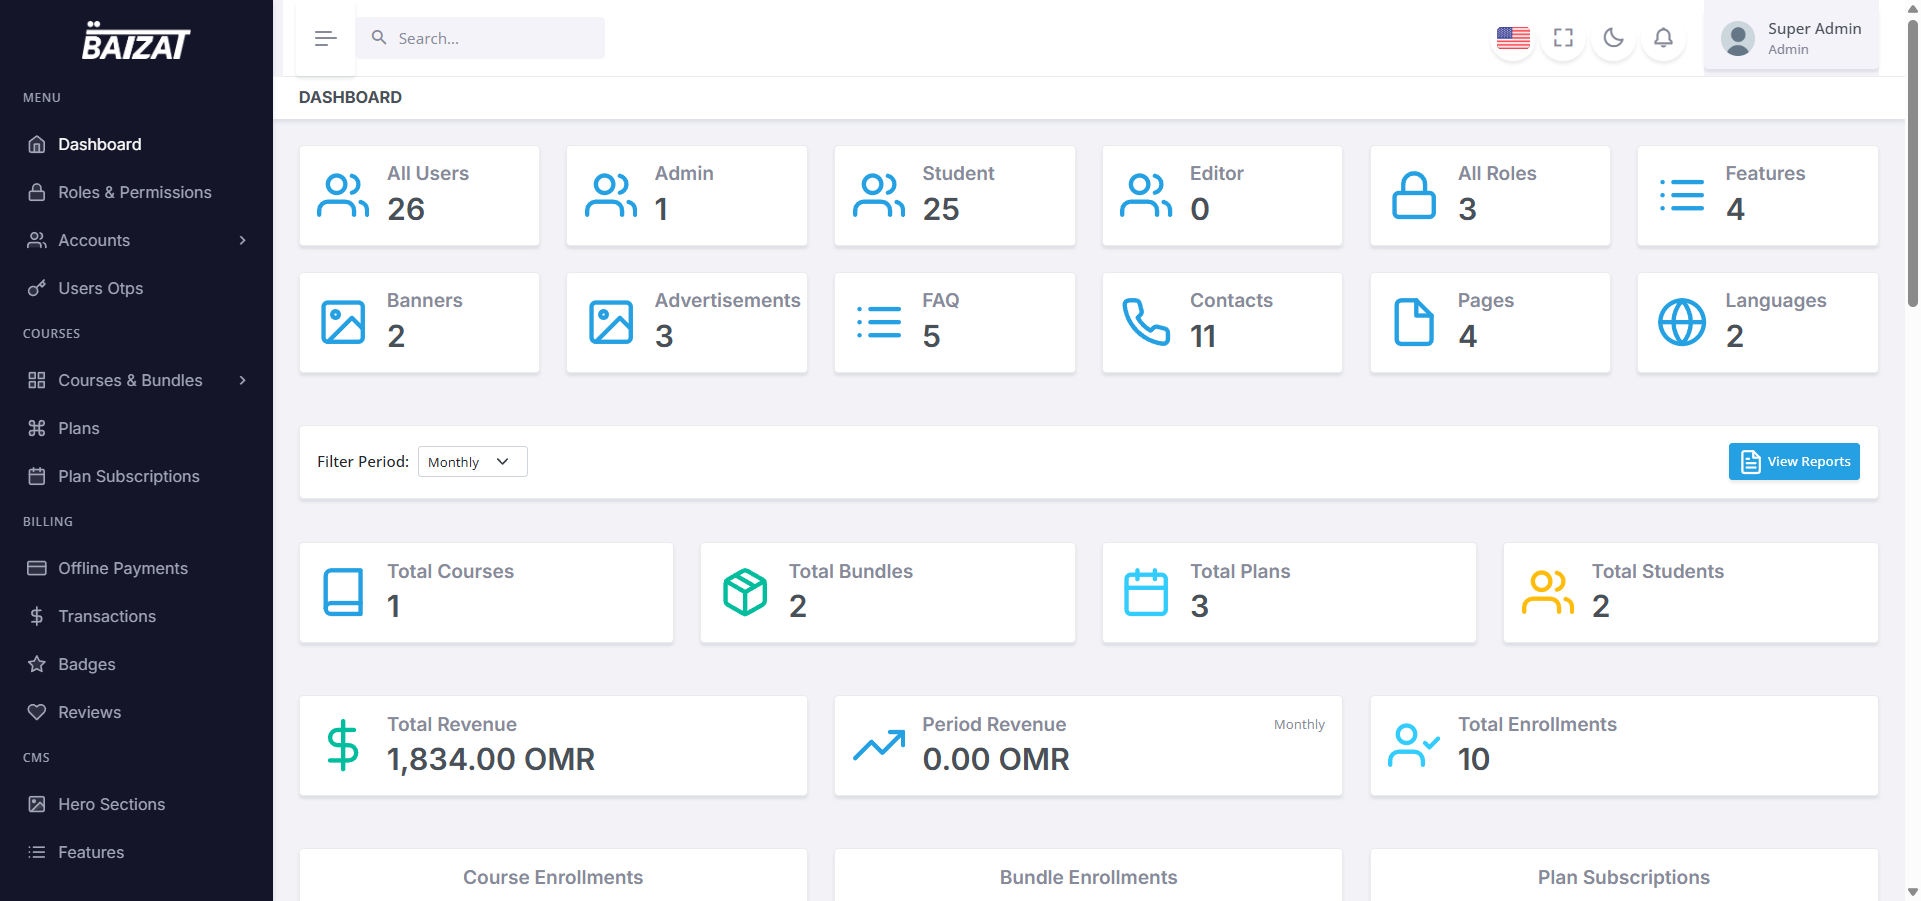Click the hamburger menu icon to collapse sidebar
The width and height of the screenshot is (1921, 901).
325,39
